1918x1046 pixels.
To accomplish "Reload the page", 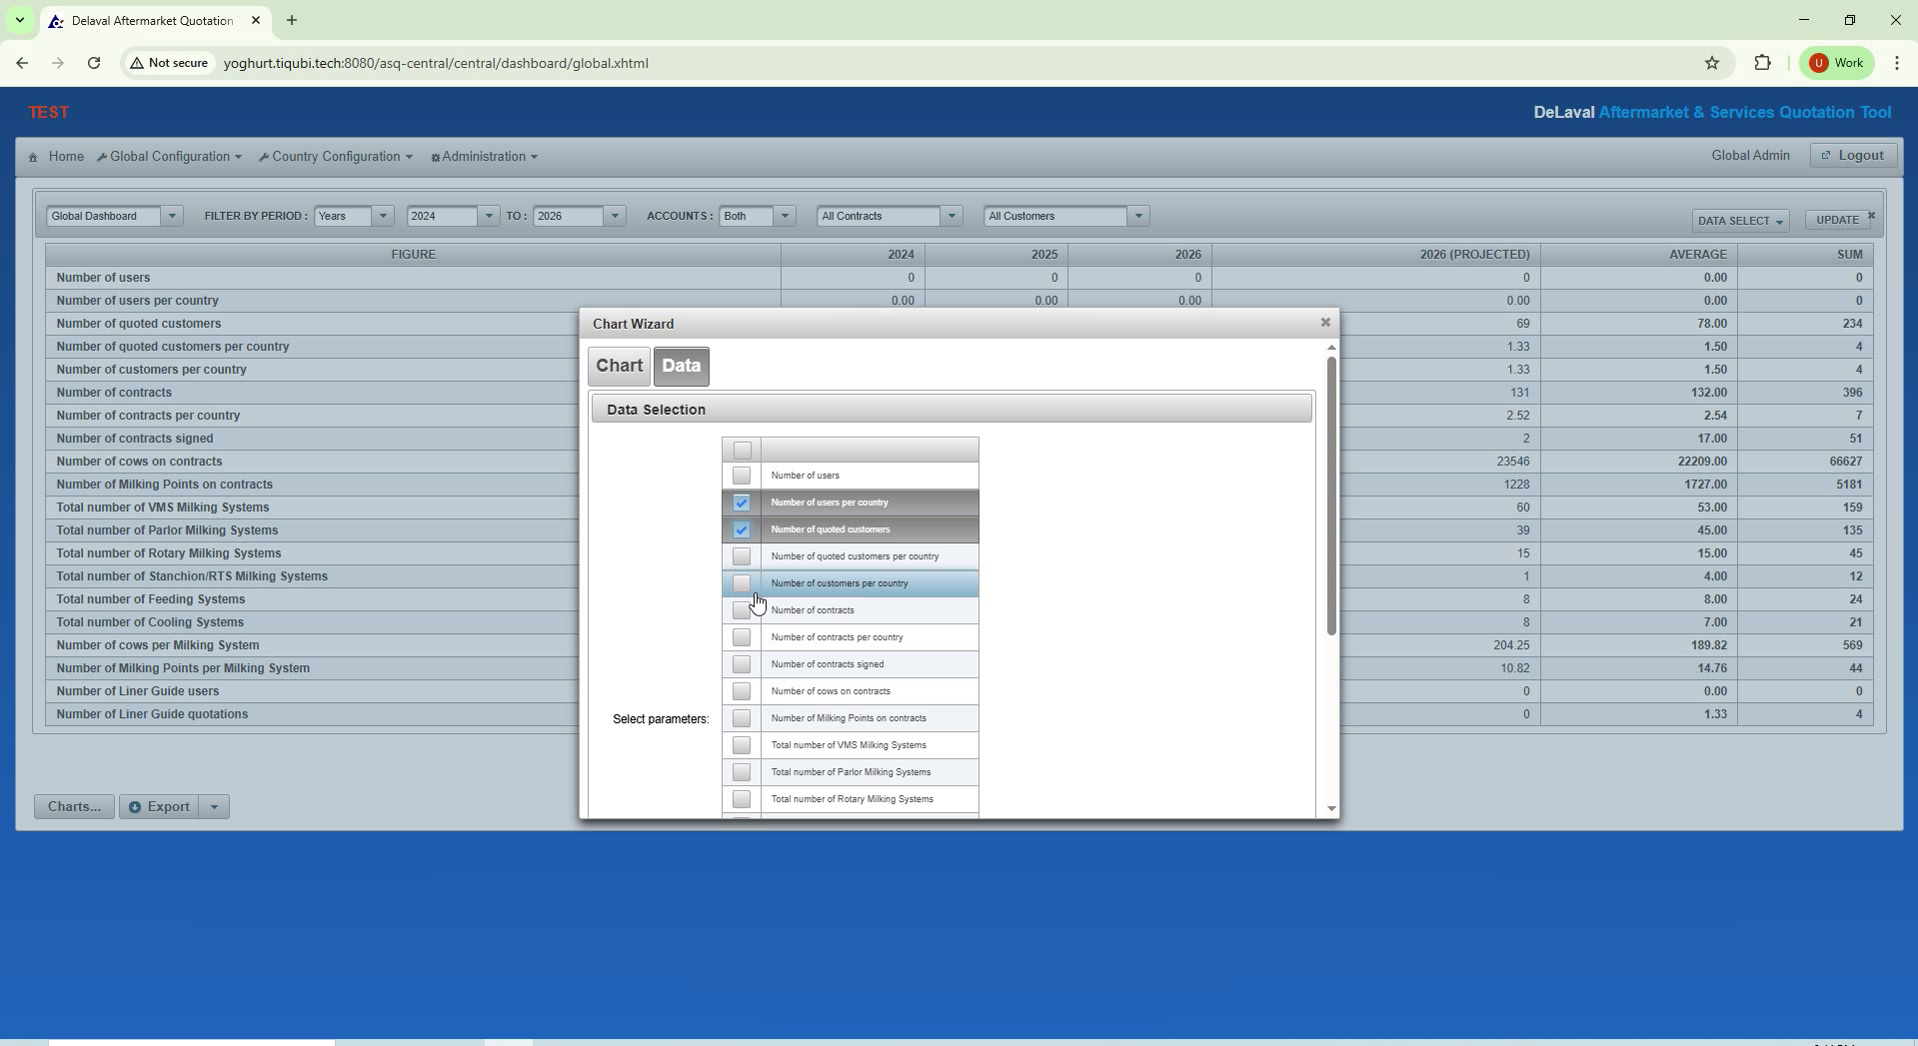I will pyautogui.click(x=94, y=63).
